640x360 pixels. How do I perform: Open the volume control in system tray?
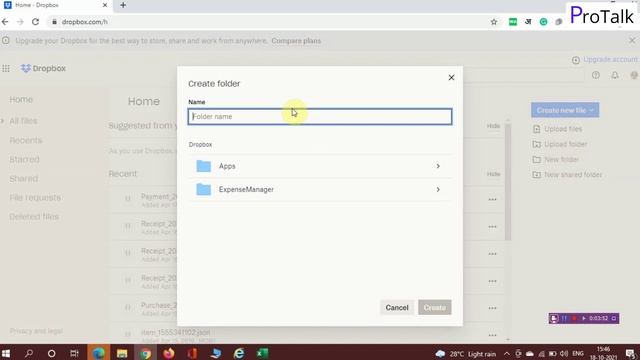point(564,354)
